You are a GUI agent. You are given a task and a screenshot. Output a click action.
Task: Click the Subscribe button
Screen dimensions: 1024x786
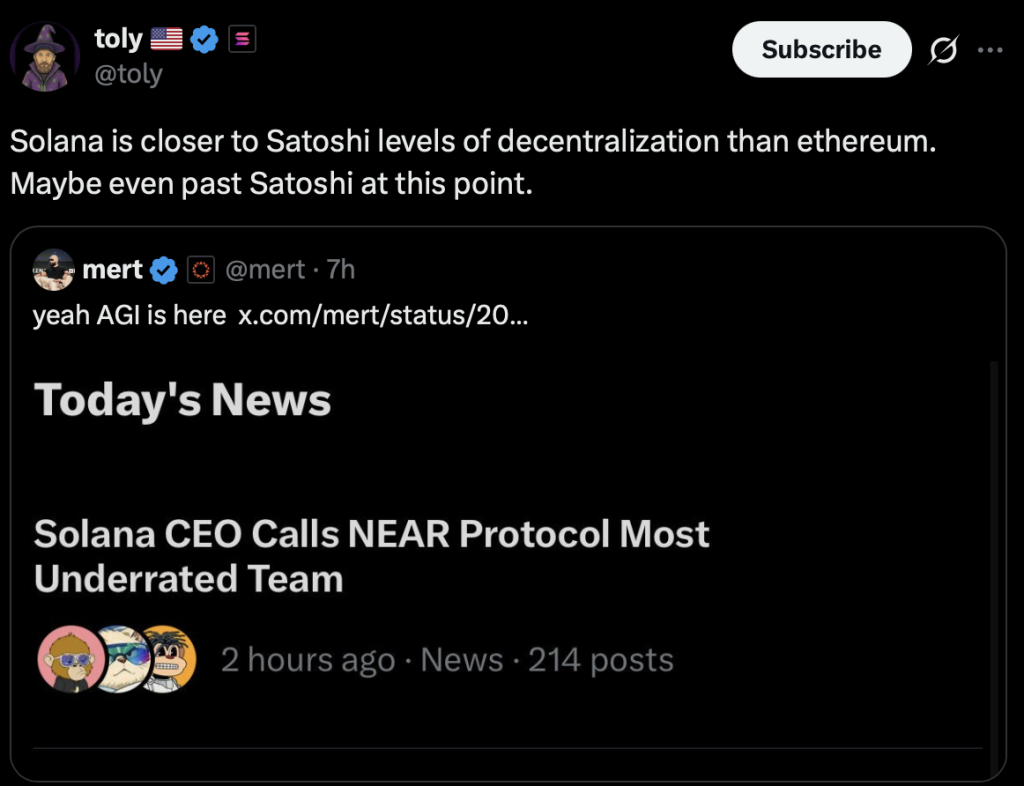(x=821, y=49)
